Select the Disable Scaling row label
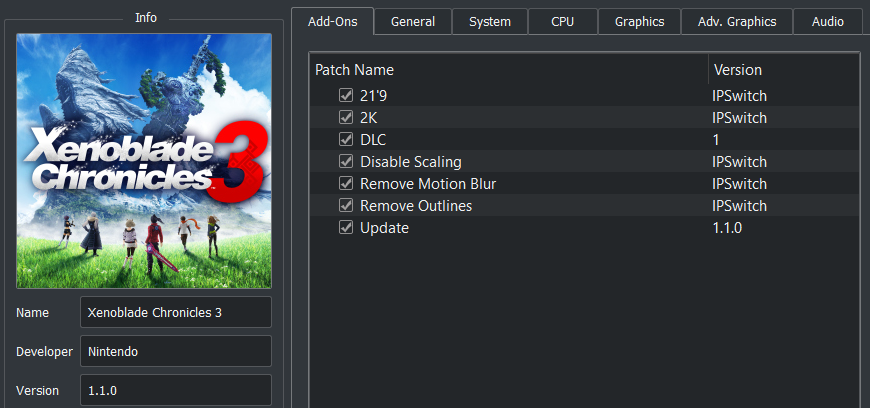The image size is (870, 408). click(411, 162)
